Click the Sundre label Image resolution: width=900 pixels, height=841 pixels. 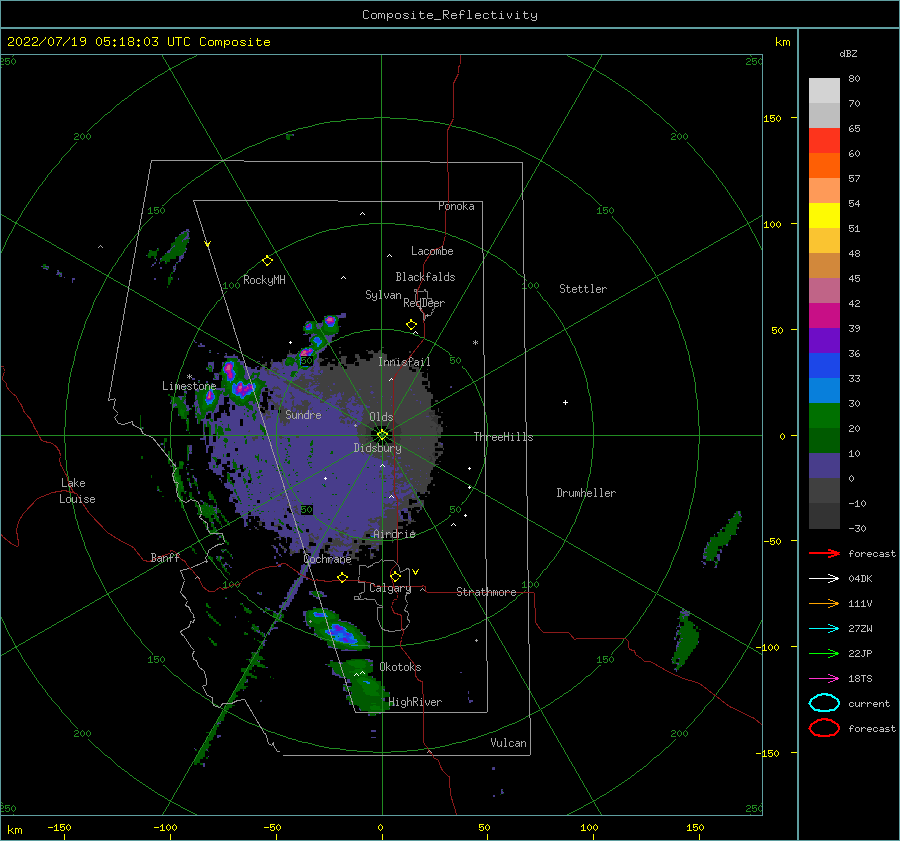click(x=303, y=414)
